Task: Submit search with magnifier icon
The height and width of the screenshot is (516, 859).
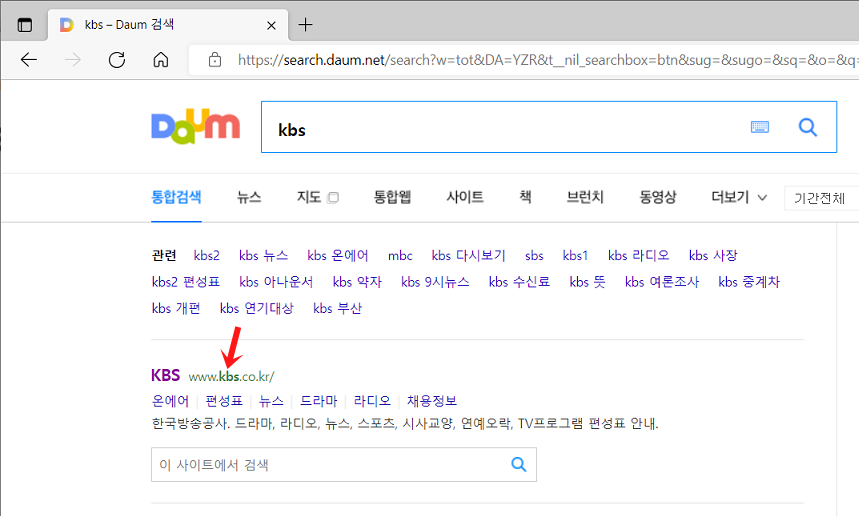Action: click(808, 127)
